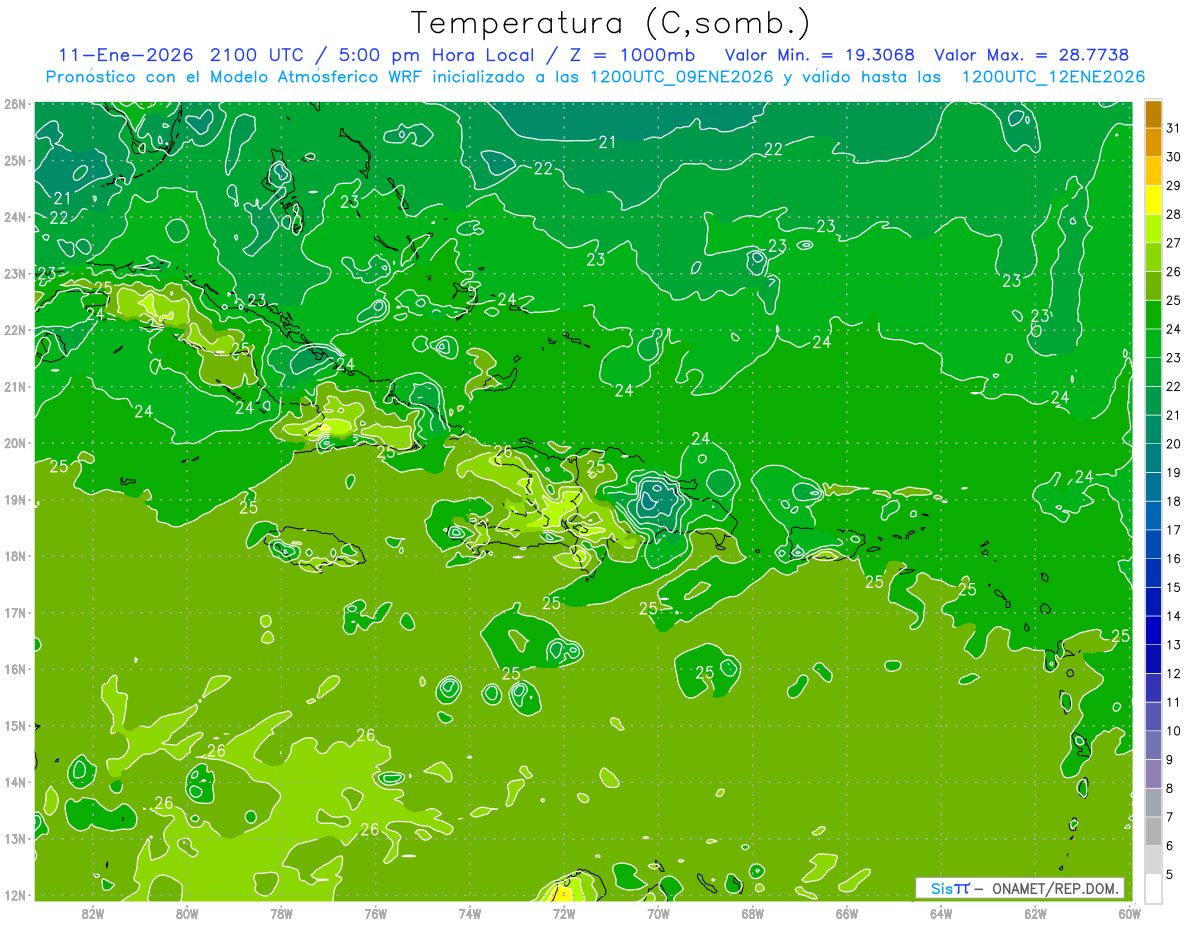
Task: Click longitude axis label 74W
Action: (470, 913)
